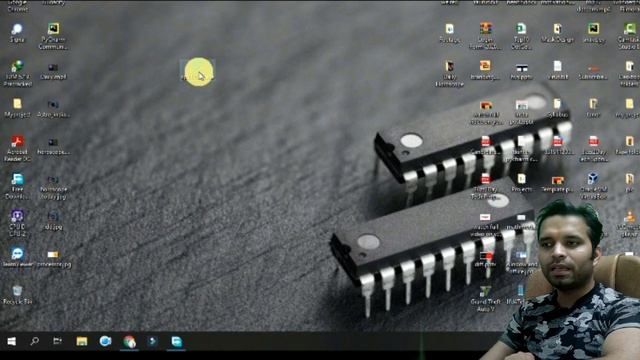Screen dimensions: 640x360
Task: Open the Recycle Bin
Action: point(17,295)
